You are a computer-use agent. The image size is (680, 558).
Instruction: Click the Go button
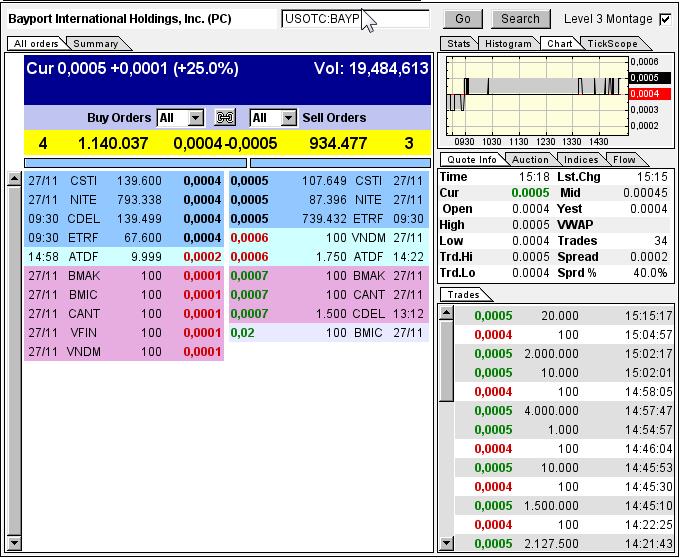pyautogui.click(x=463, y=19)
